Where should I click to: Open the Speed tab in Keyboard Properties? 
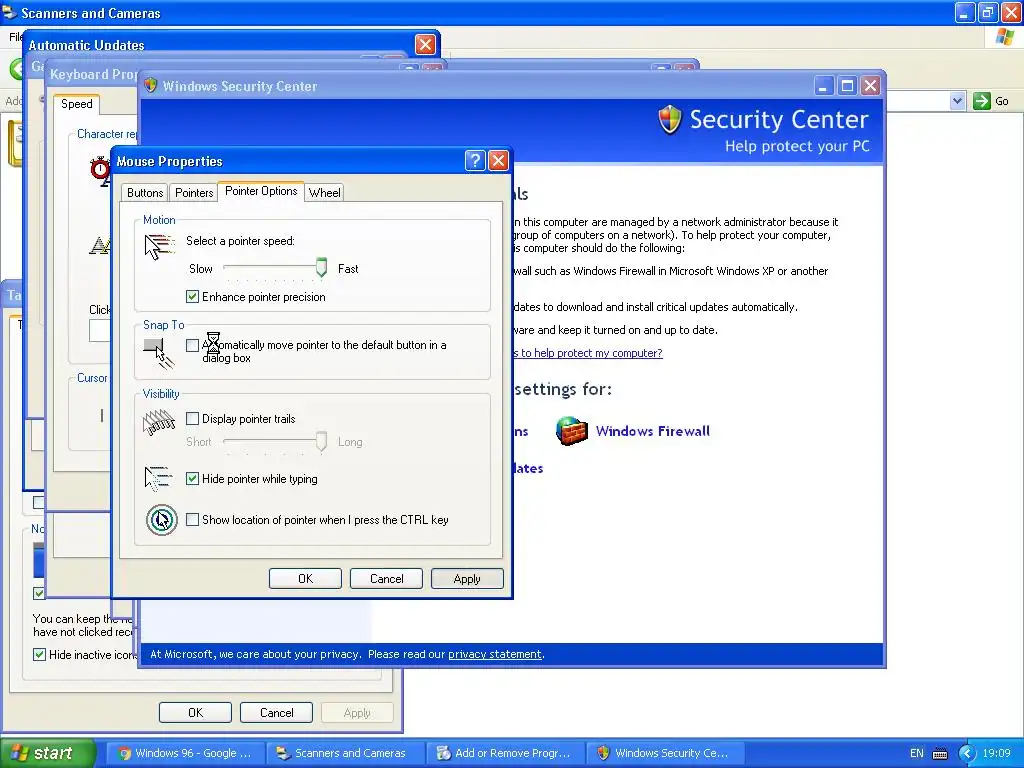(76, 104)
